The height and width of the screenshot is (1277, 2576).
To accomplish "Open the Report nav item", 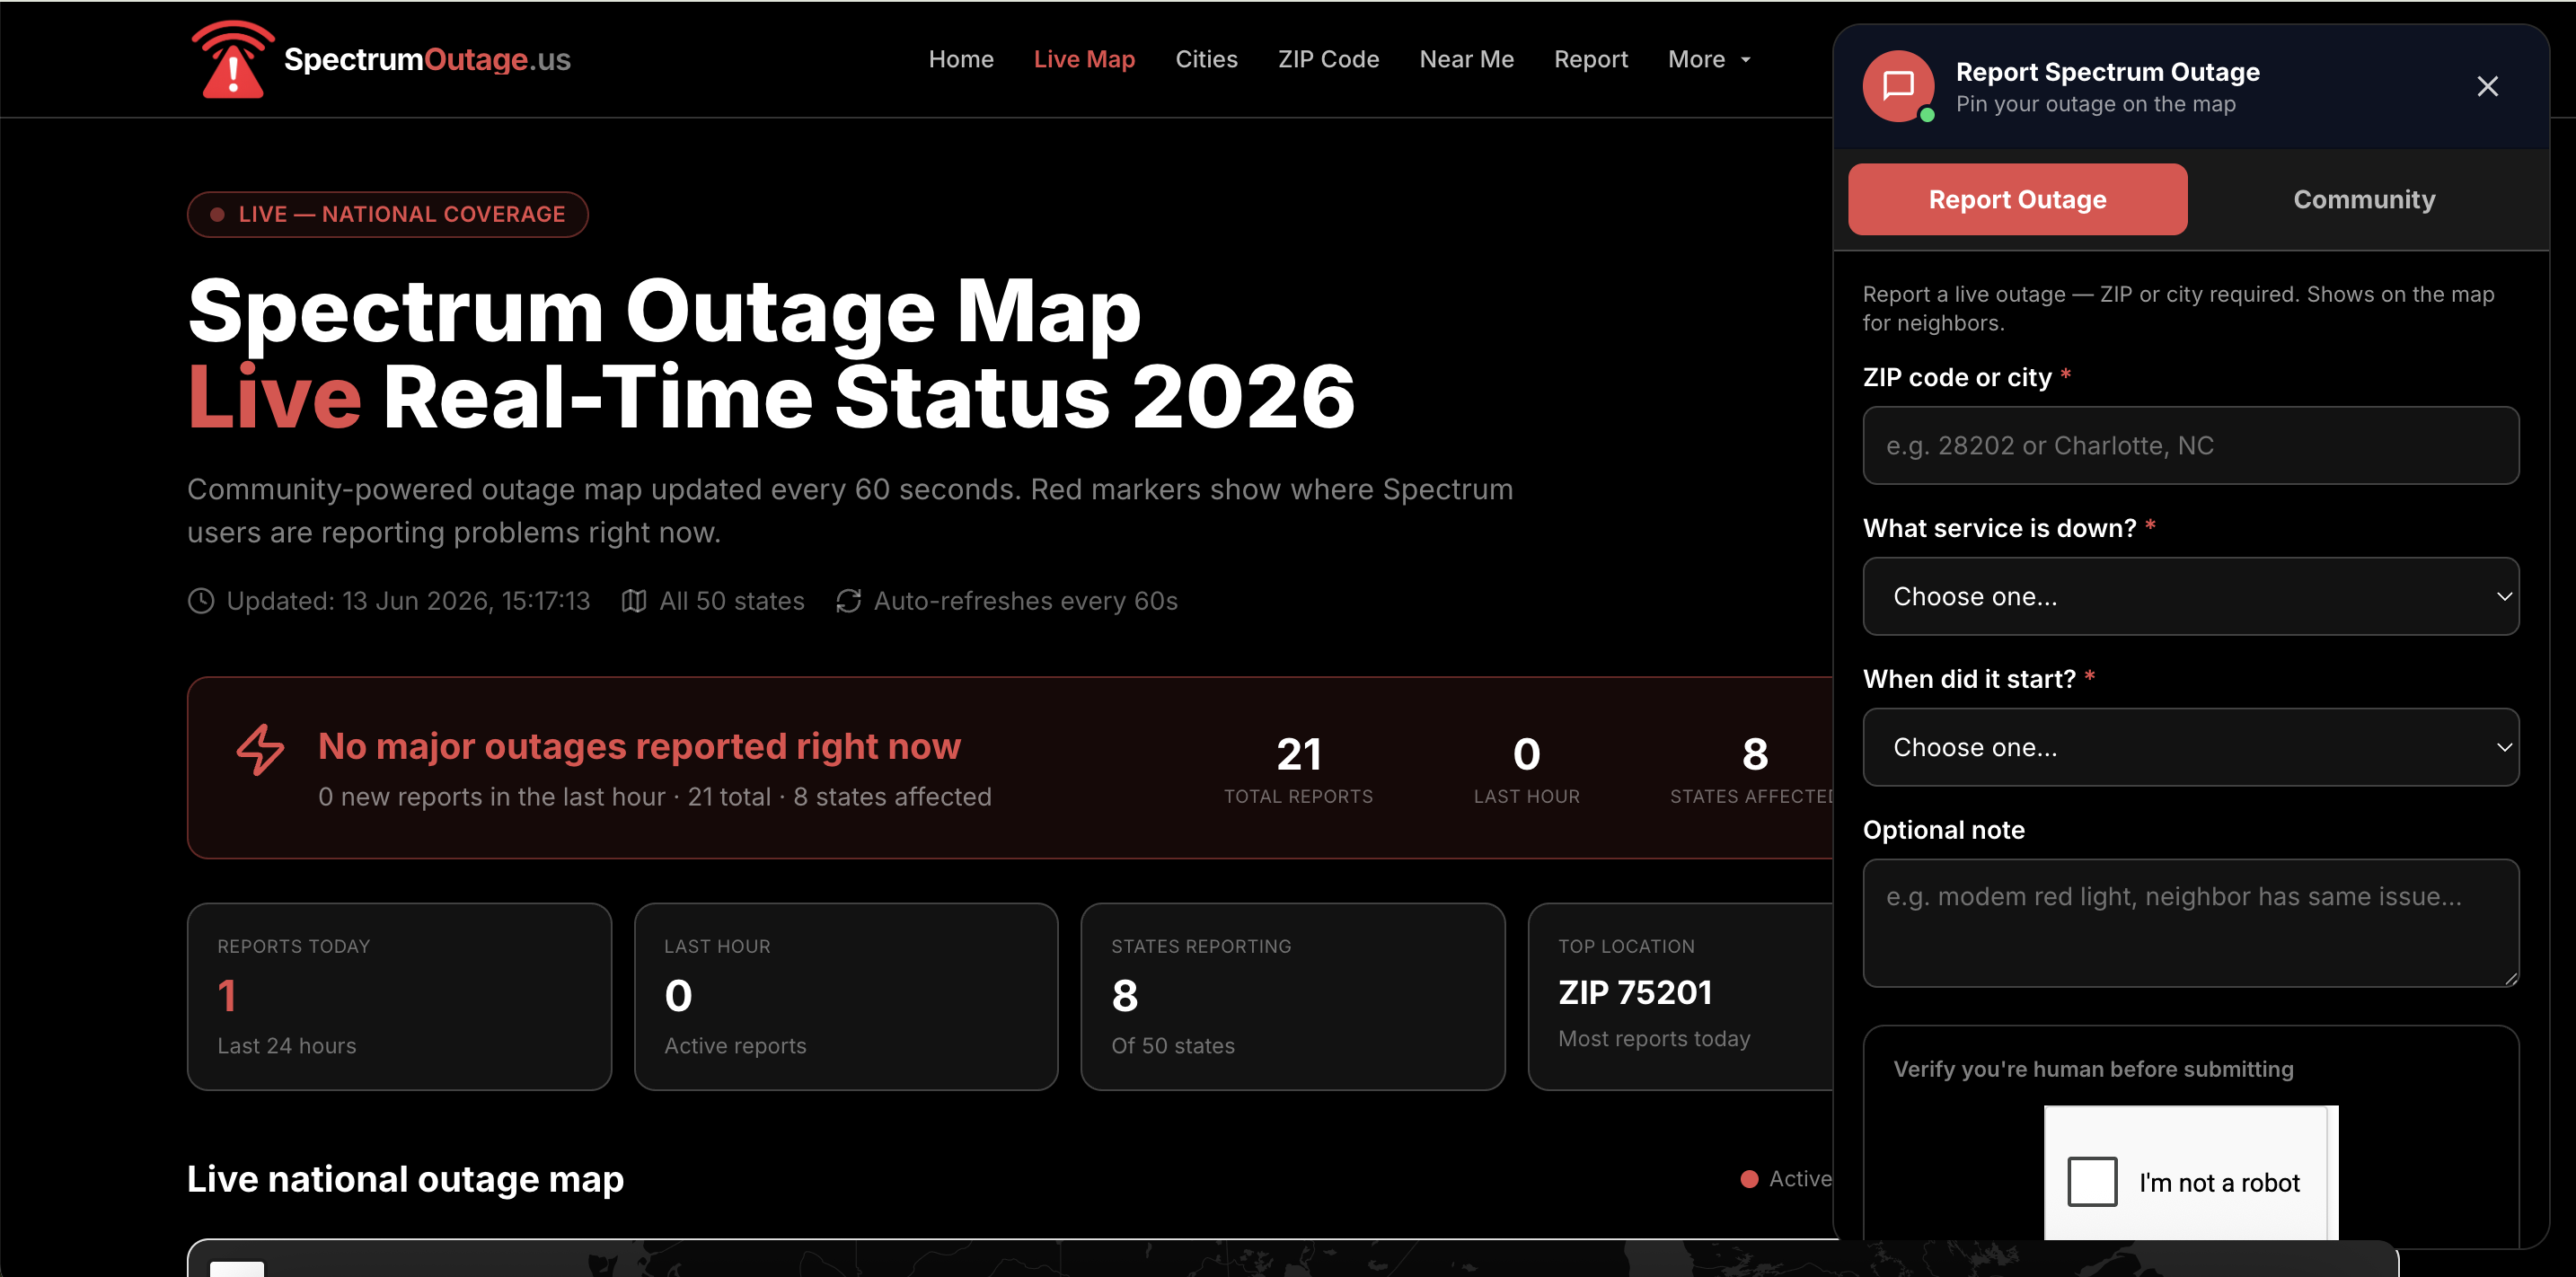I will [x=1590, y=59].
